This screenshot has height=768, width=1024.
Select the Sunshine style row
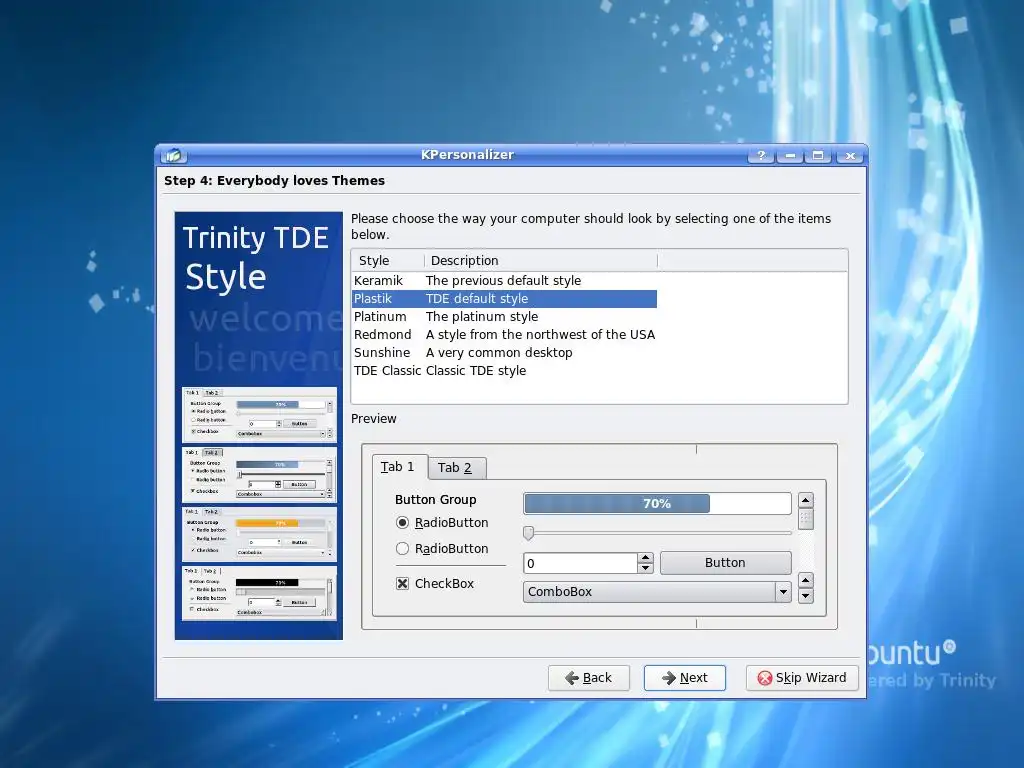pyautogui.click(x=504, y=353)
